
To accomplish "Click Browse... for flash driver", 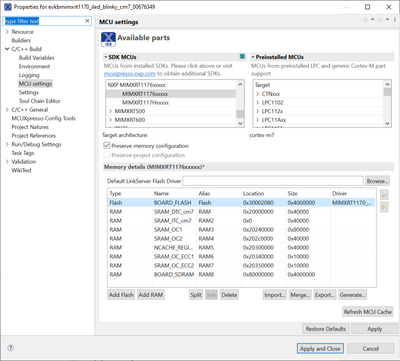I will (377, 181).
